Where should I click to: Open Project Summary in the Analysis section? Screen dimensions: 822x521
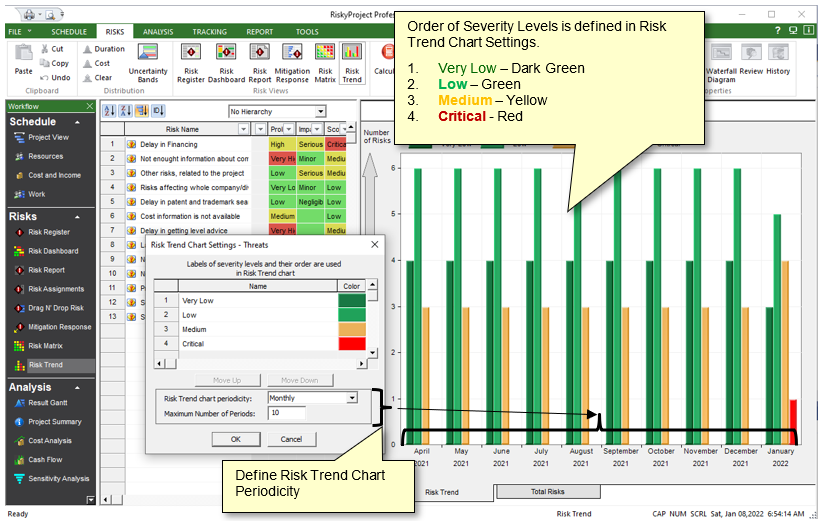coord(48,422)
